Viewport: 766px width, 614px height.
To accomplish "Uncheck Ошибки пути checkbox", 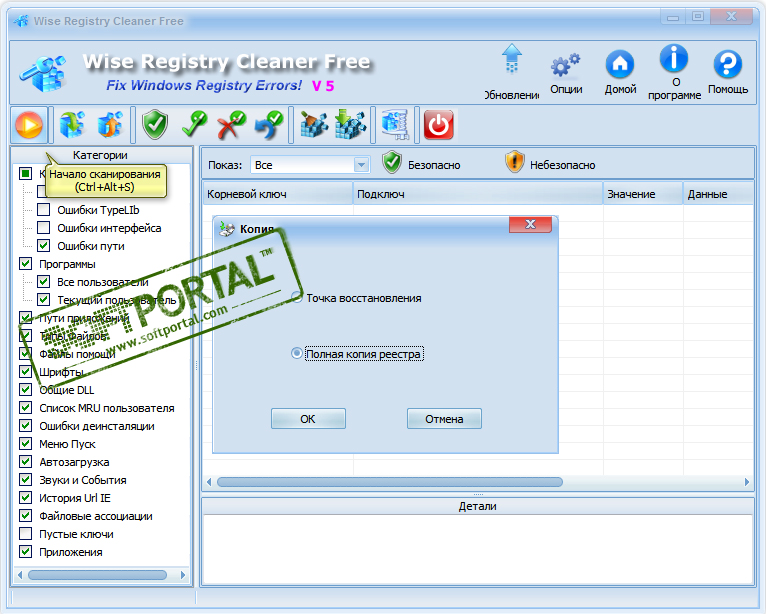I will coord(44,246).
